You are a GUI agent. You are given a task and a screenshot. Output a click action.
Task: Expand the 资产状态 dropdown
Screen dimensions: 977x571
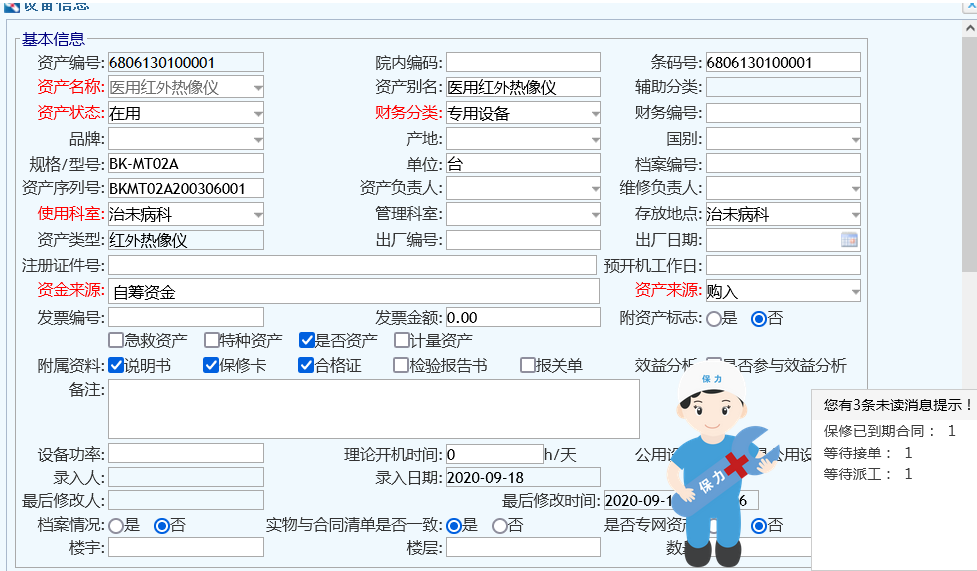tap(257, 114)
